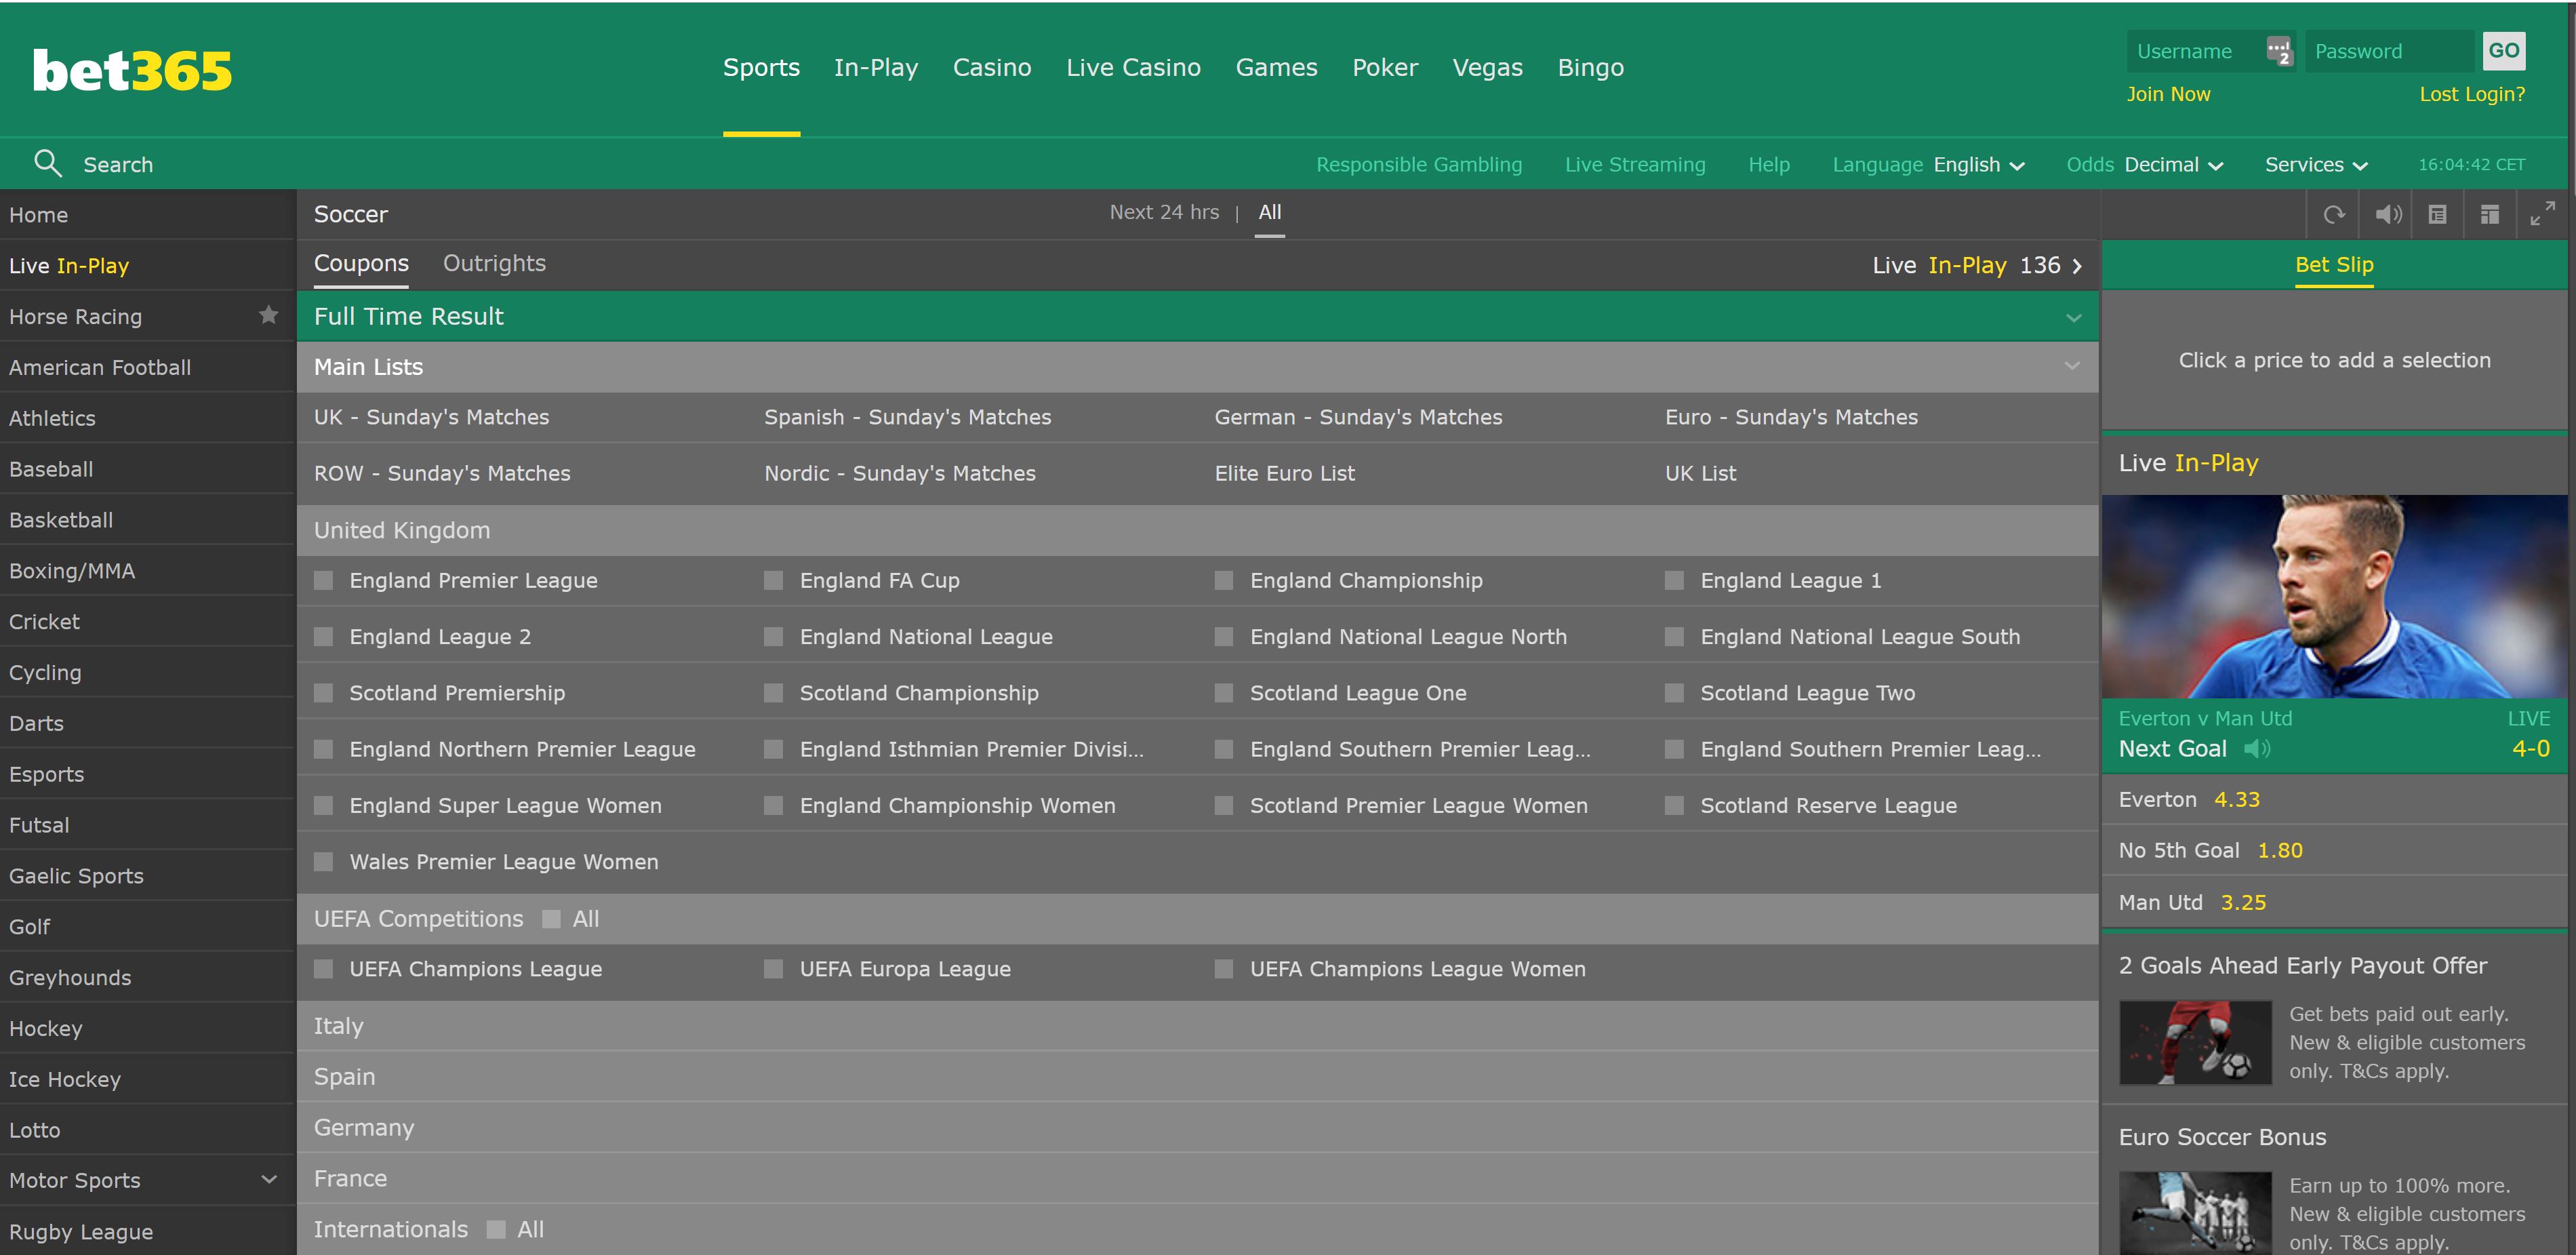Click the Password input field

click(x=2390, y=51)
